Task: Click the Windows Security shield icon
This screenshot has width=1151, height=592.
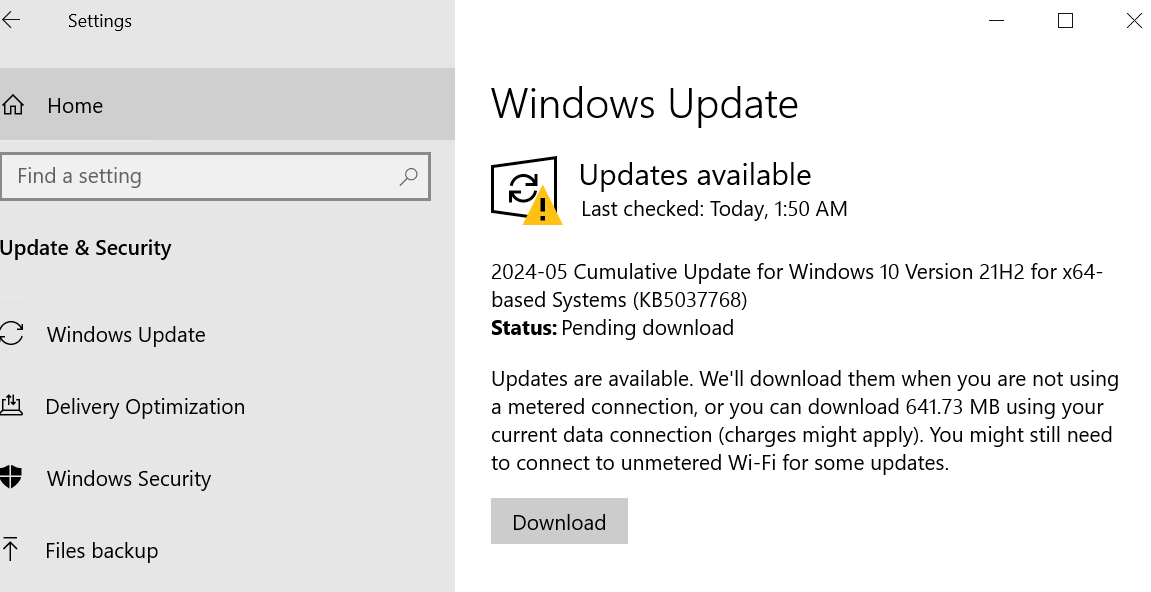Action: click(x=11, y=477)
